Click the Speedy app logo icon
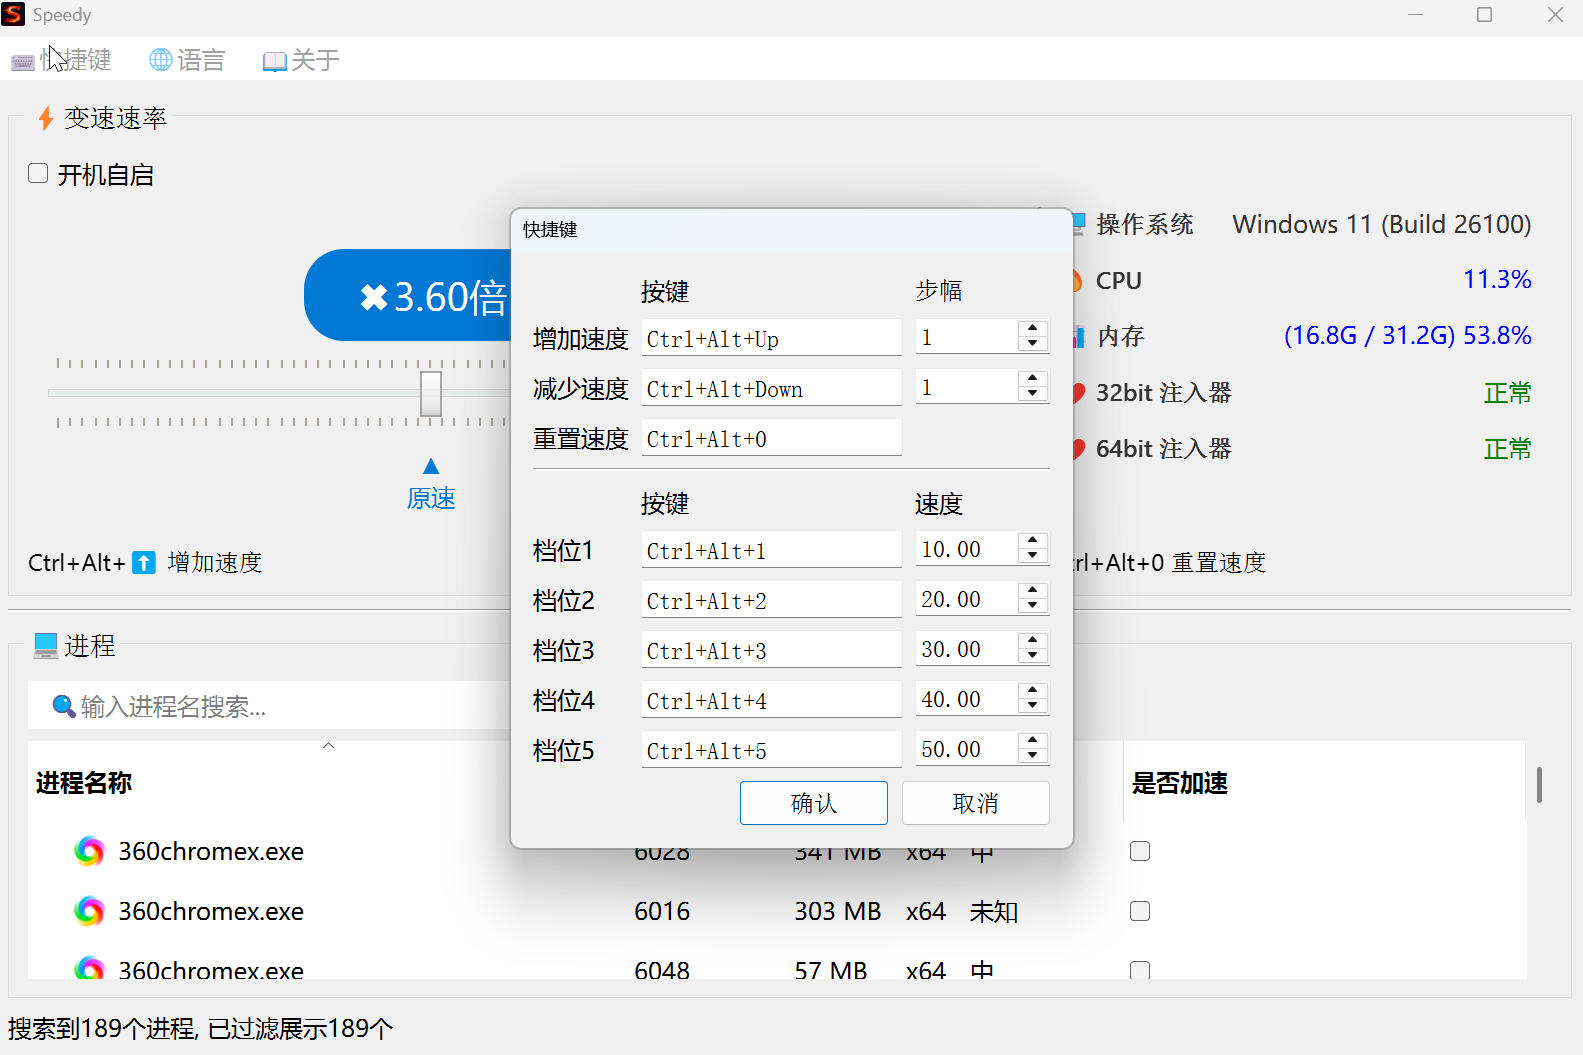Viewport: 1583px width, 1055px height. (x=13, y=14)
